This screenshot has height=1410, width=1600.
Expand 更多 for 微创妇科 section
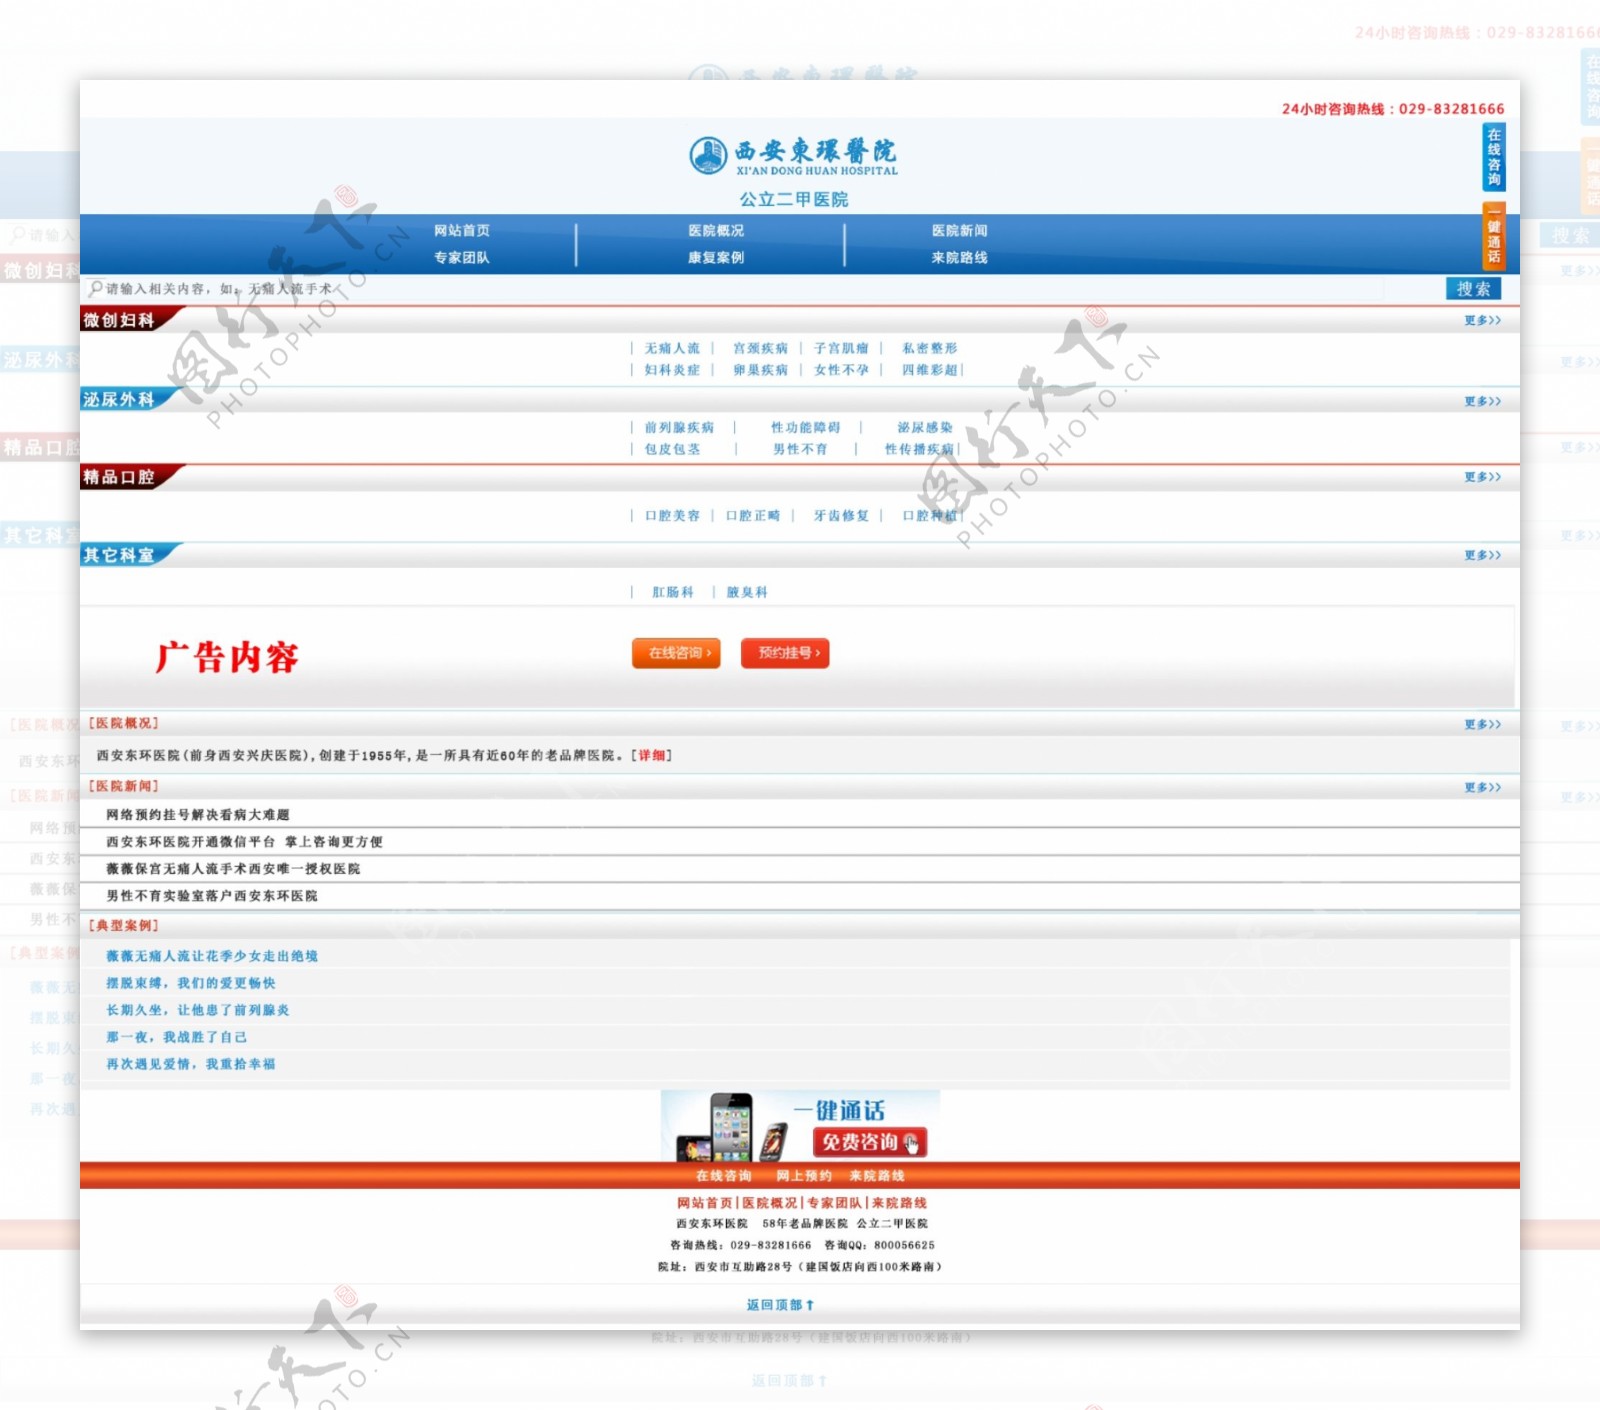(x=1482, y=320)
